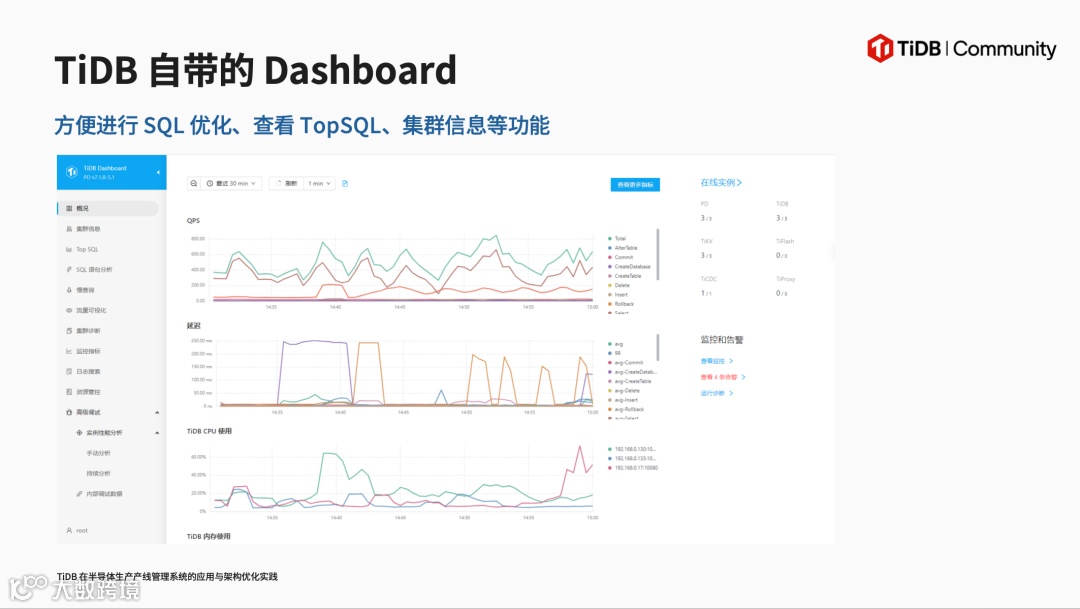The width and height of the screenshot is (1080, 609).
Task: Click the TiProxy instance count 0/0
Action: pos(782,293)
